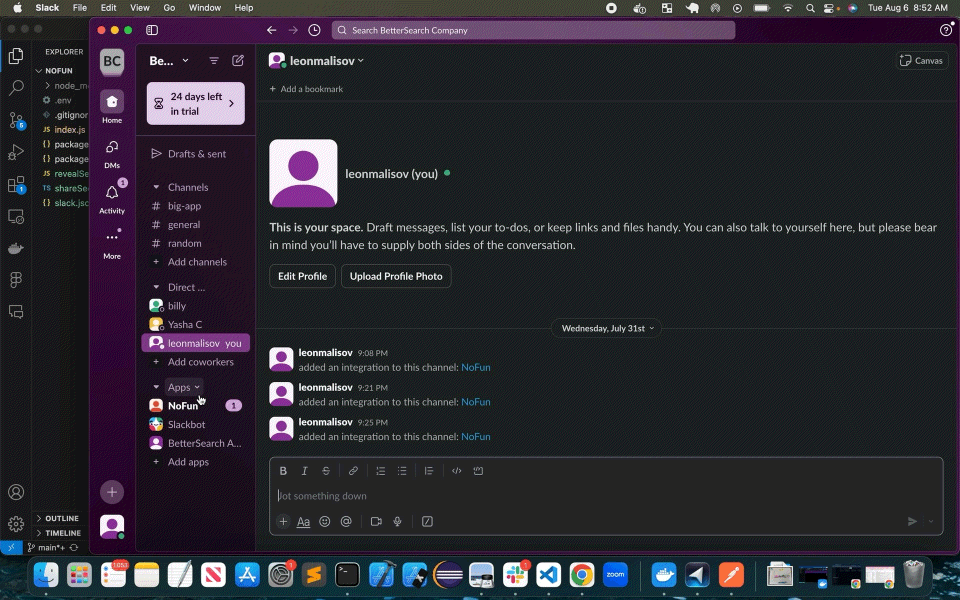Image resolution: width=960 pixels, height=600 pixels.
Task: Click Upload Profile Photo button
Action: pos(396,276)
